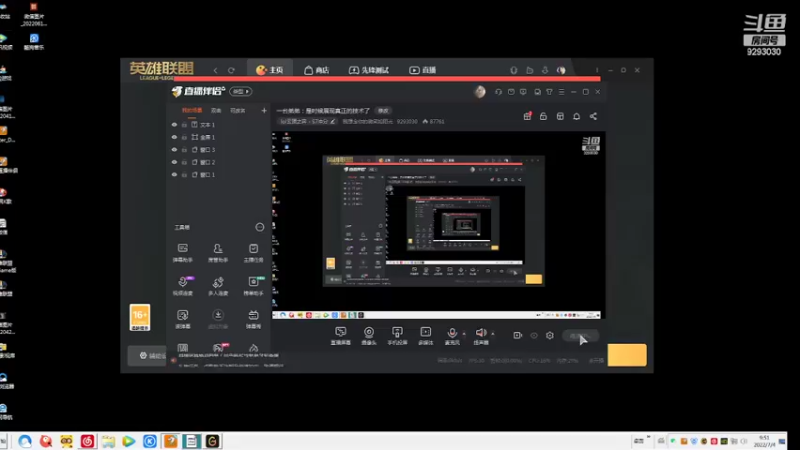Mute the 麦克风 microphone
This screenshot has height=450, width=800.
452,336
